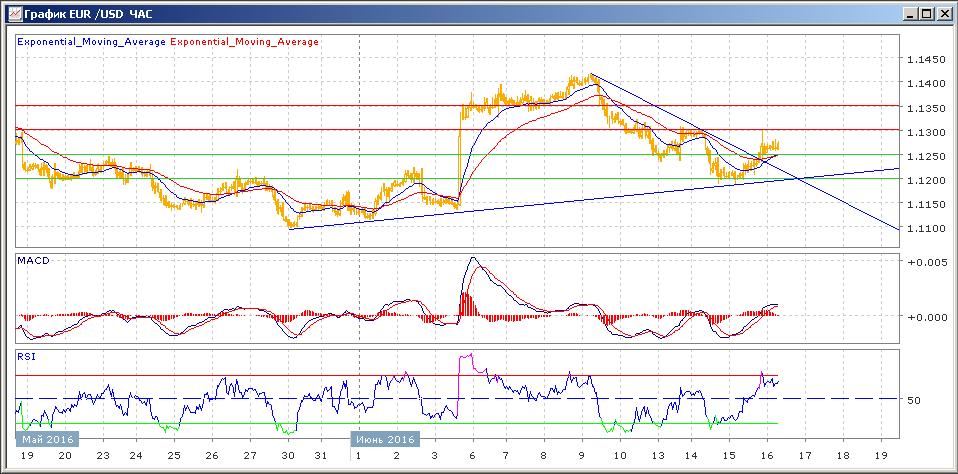Click the RSI panel label

(27, 355)
